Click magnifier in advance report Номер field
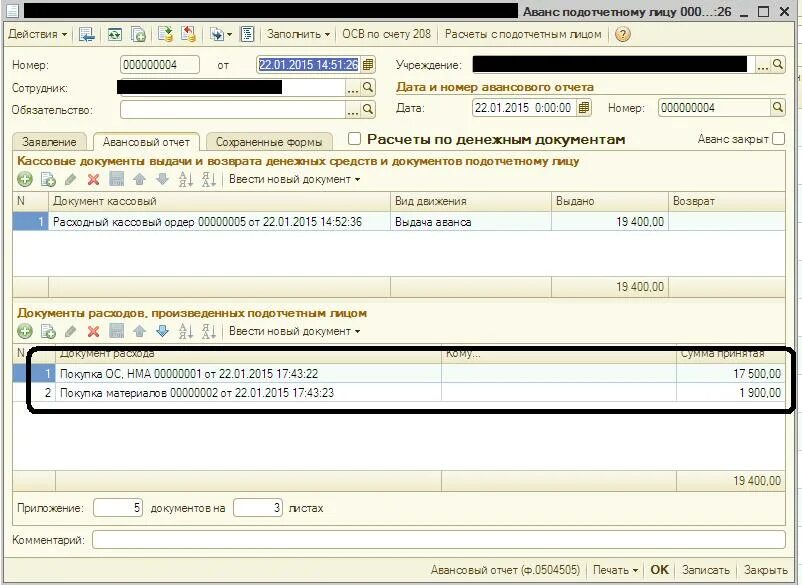The width and height of the screenshot is (802, 585). point(777,108)
